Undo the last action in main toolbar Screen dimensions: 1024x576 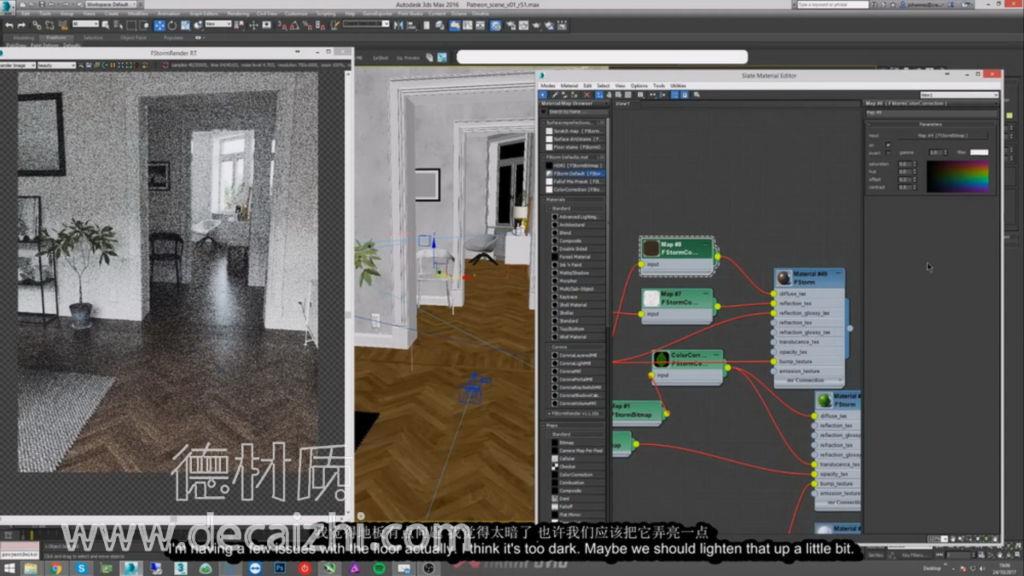tap(9, 25)
